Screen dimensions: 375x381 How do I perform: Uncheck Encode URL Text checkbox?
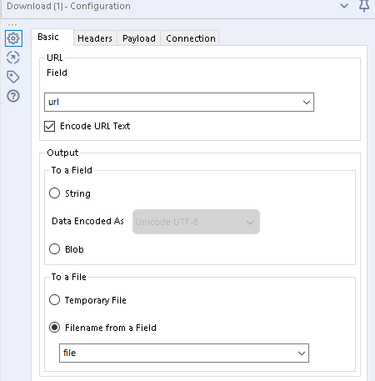click(x=49, y=126)
